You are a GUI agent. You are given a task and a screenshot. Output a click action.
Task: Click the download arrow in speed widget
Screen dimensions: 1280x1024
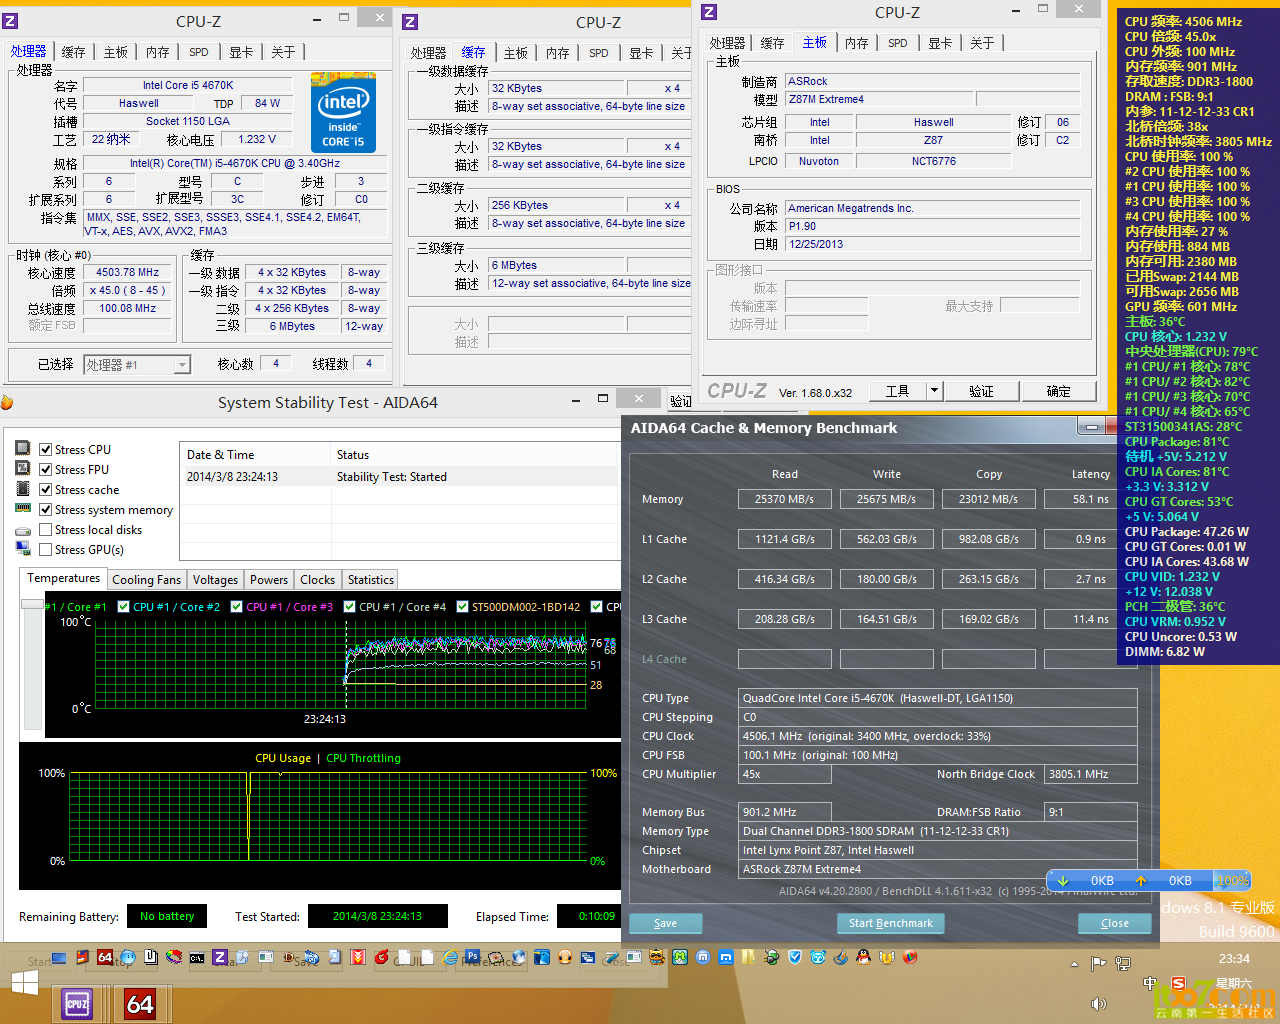[1063, 881]
